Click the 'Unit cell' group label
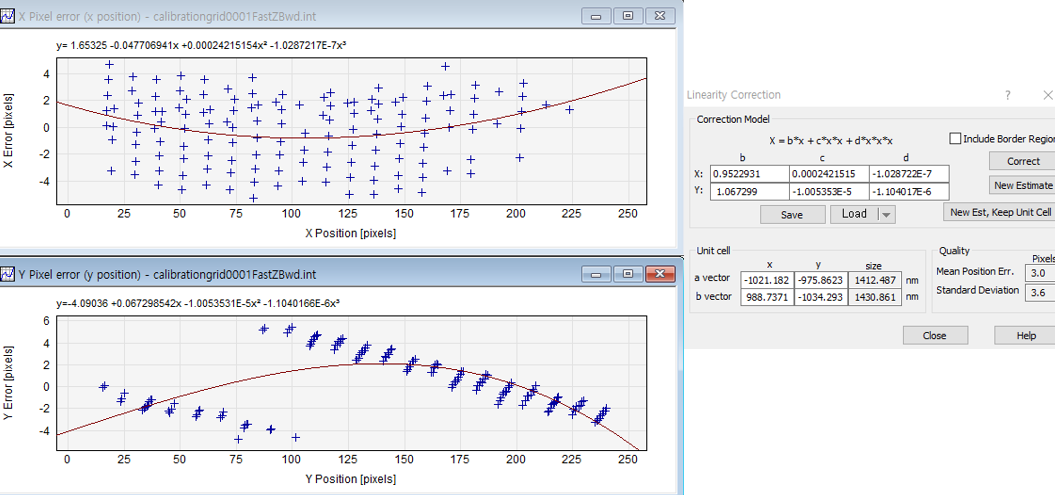This screenshot has height=495, width=1055. tap(713, 250)
